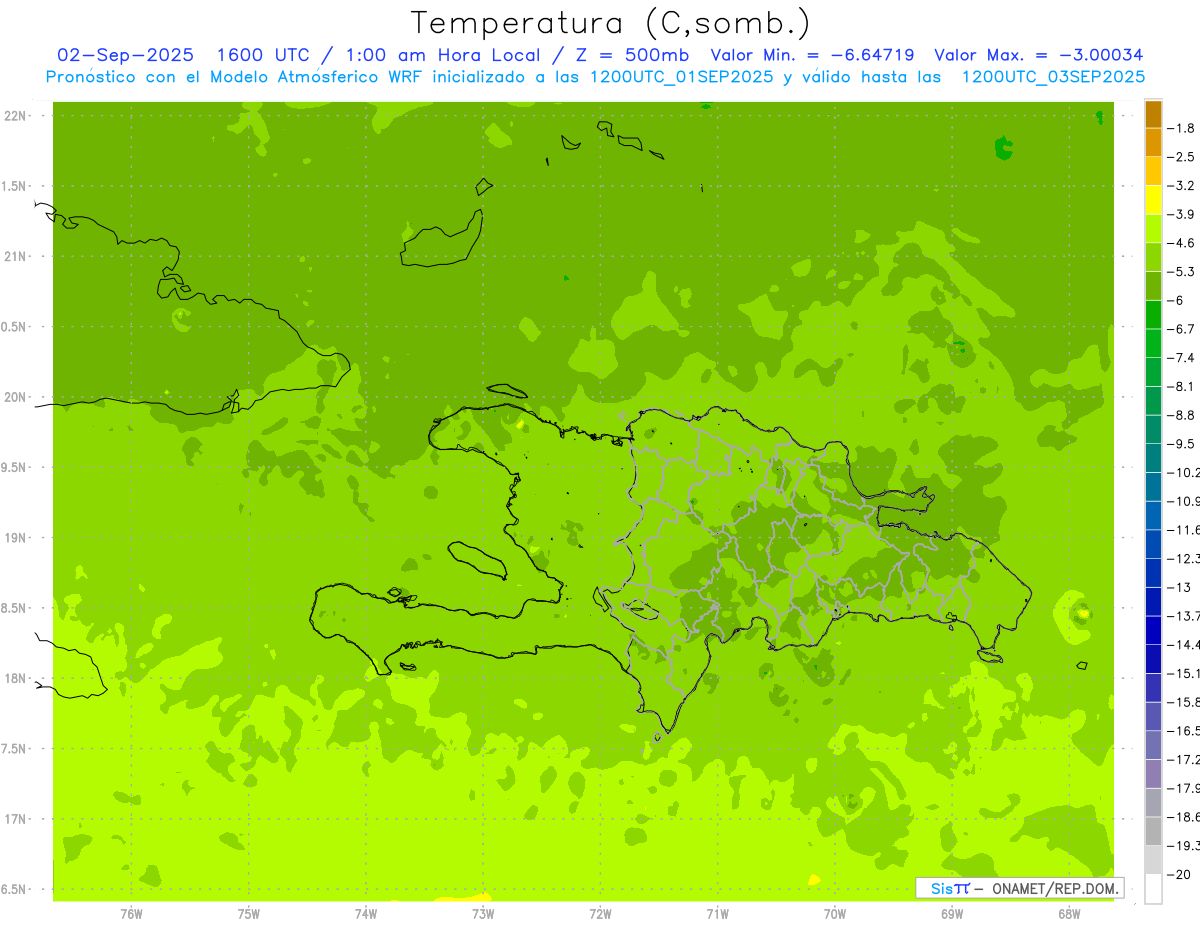Click the bright green swatch between -6 and -6.7
Viewport: 1200px width, 927px height.
(1153, 315)
